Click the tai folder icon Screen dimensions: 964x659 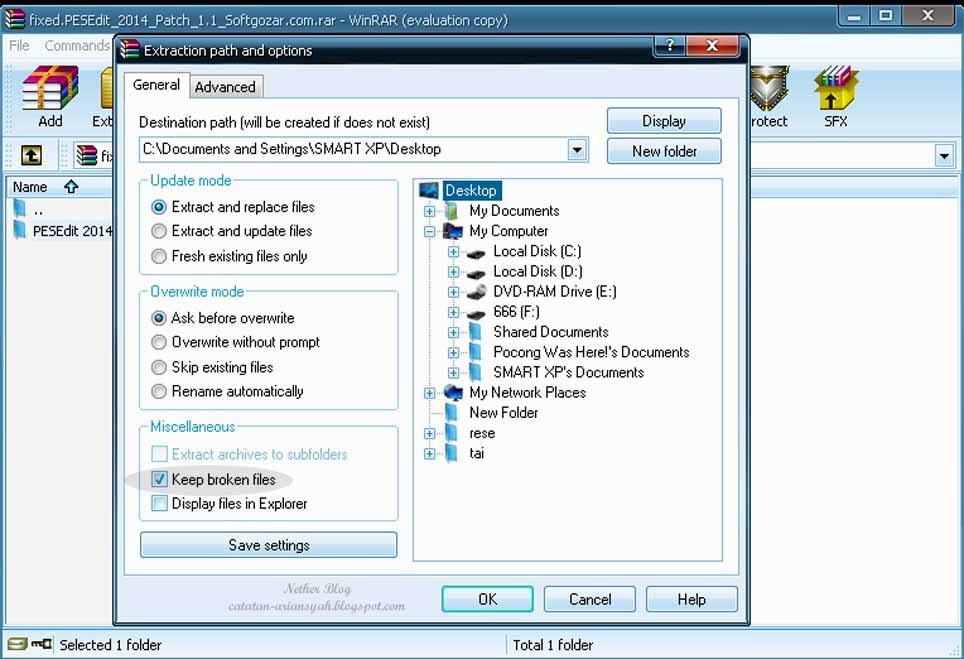click(x=451, y=453)
